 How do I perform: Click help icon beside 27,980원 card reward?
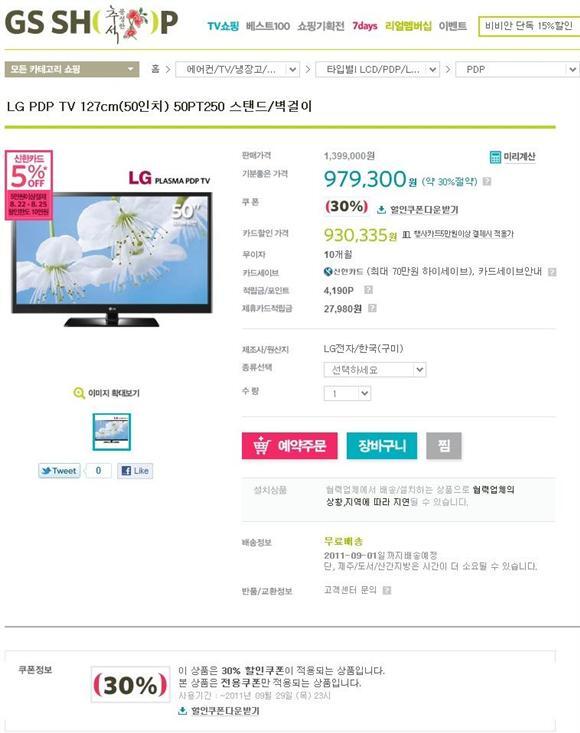coord(372,308)
